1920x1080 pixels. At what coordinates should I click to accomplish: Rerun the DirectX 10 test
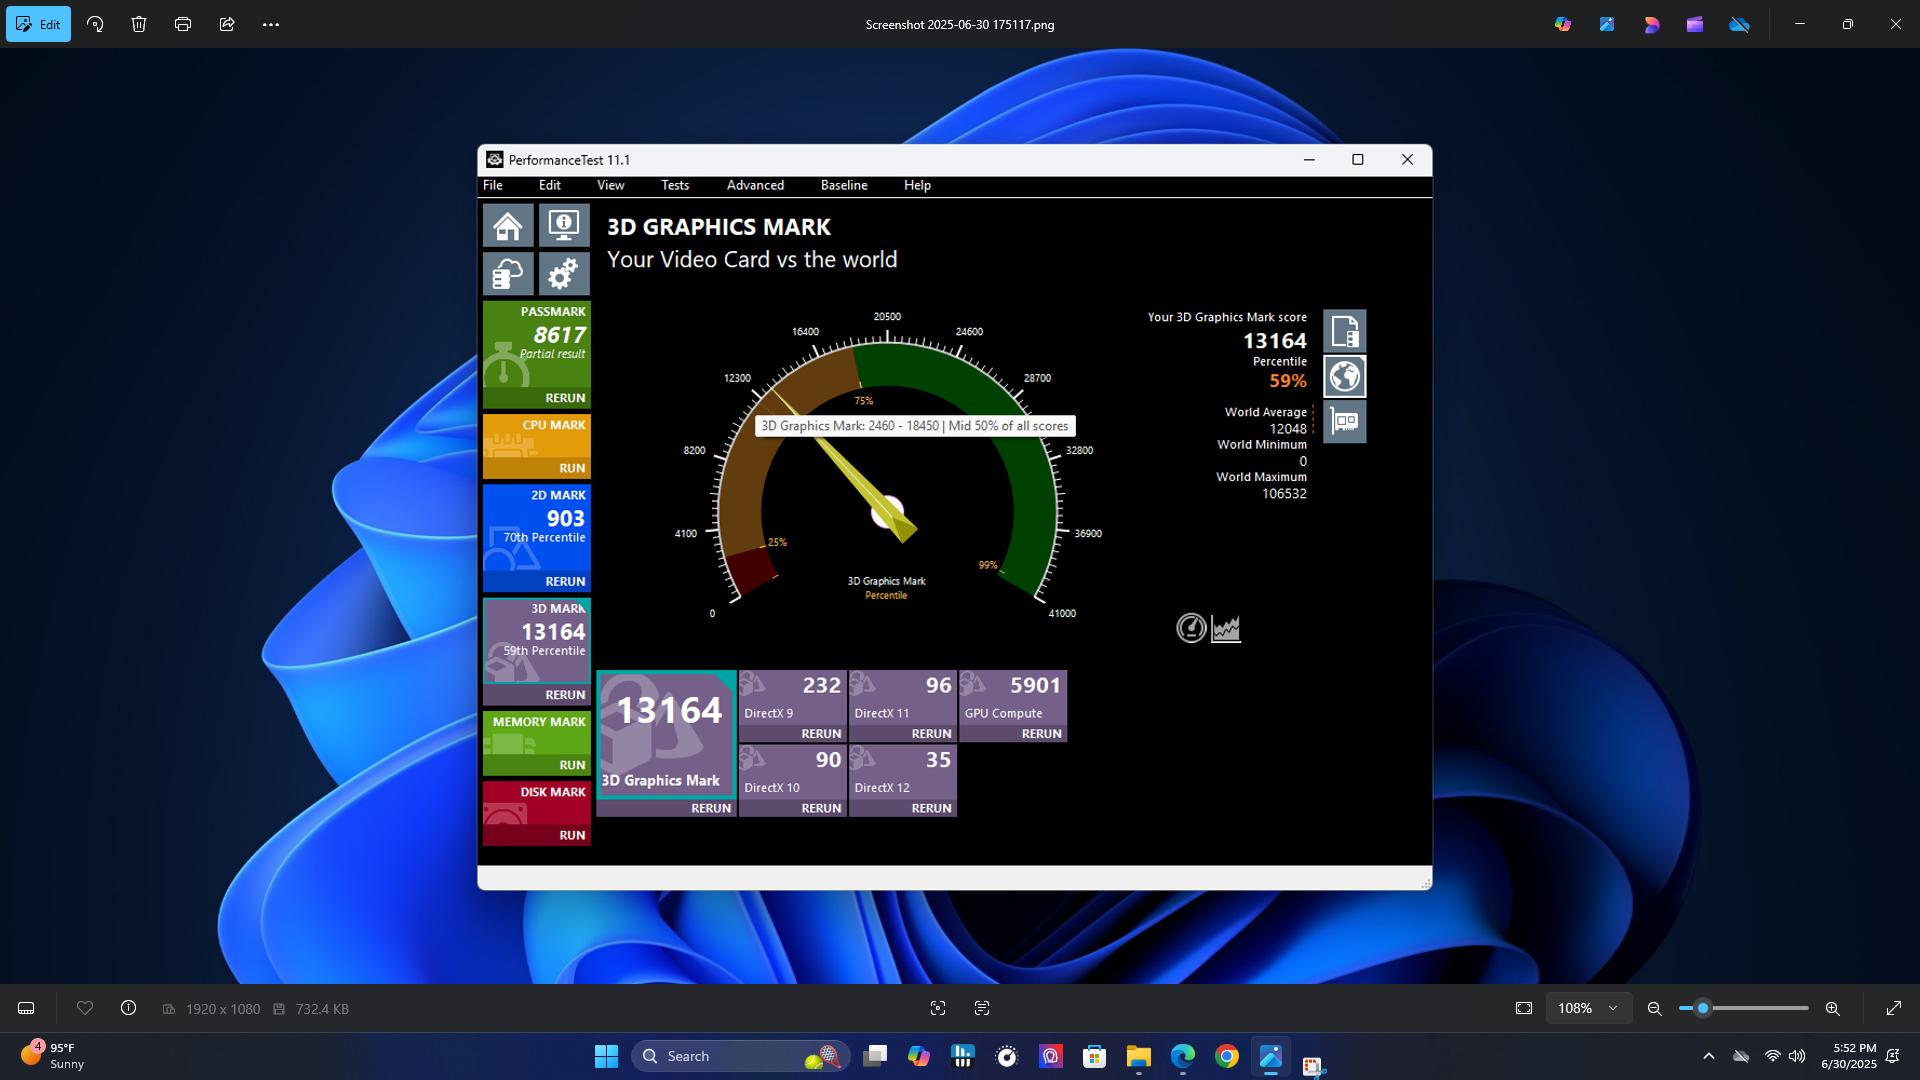coord(821,808)
